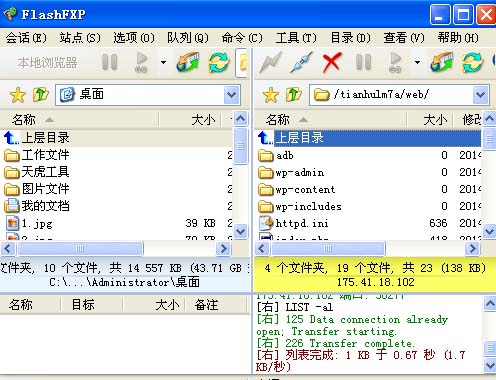
Task: Click remote pane horizontal scroll right arrow
Action: coord(472,249)
